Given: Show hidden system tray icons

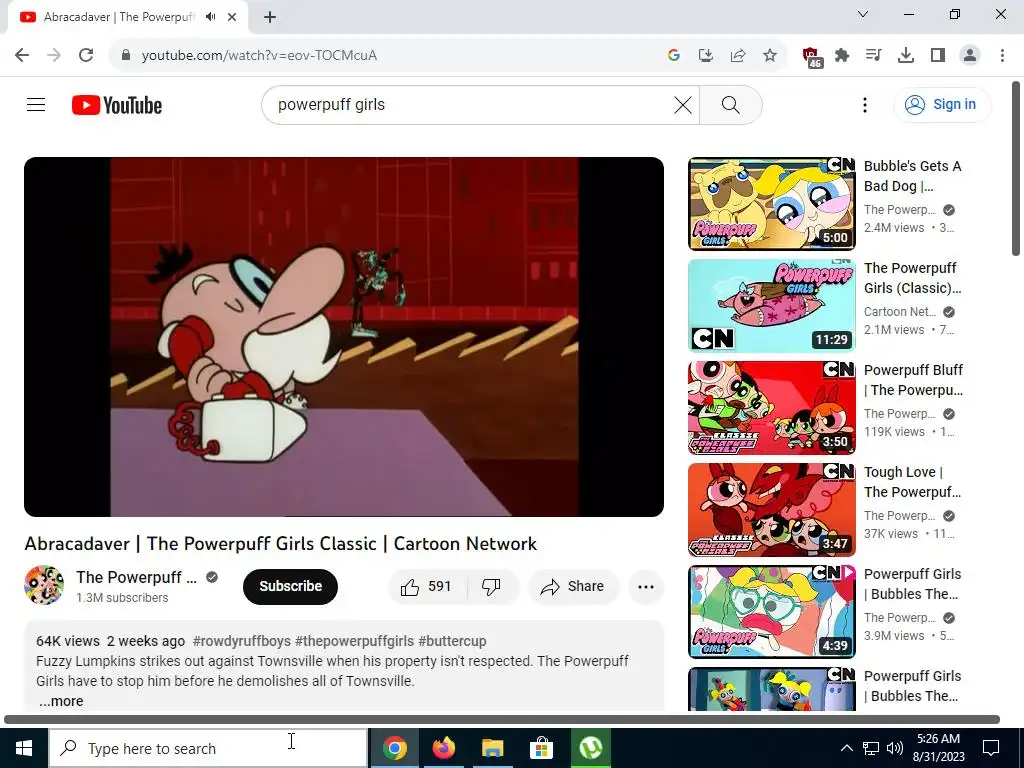Looking at the screenshot, I should coord(846,748).
